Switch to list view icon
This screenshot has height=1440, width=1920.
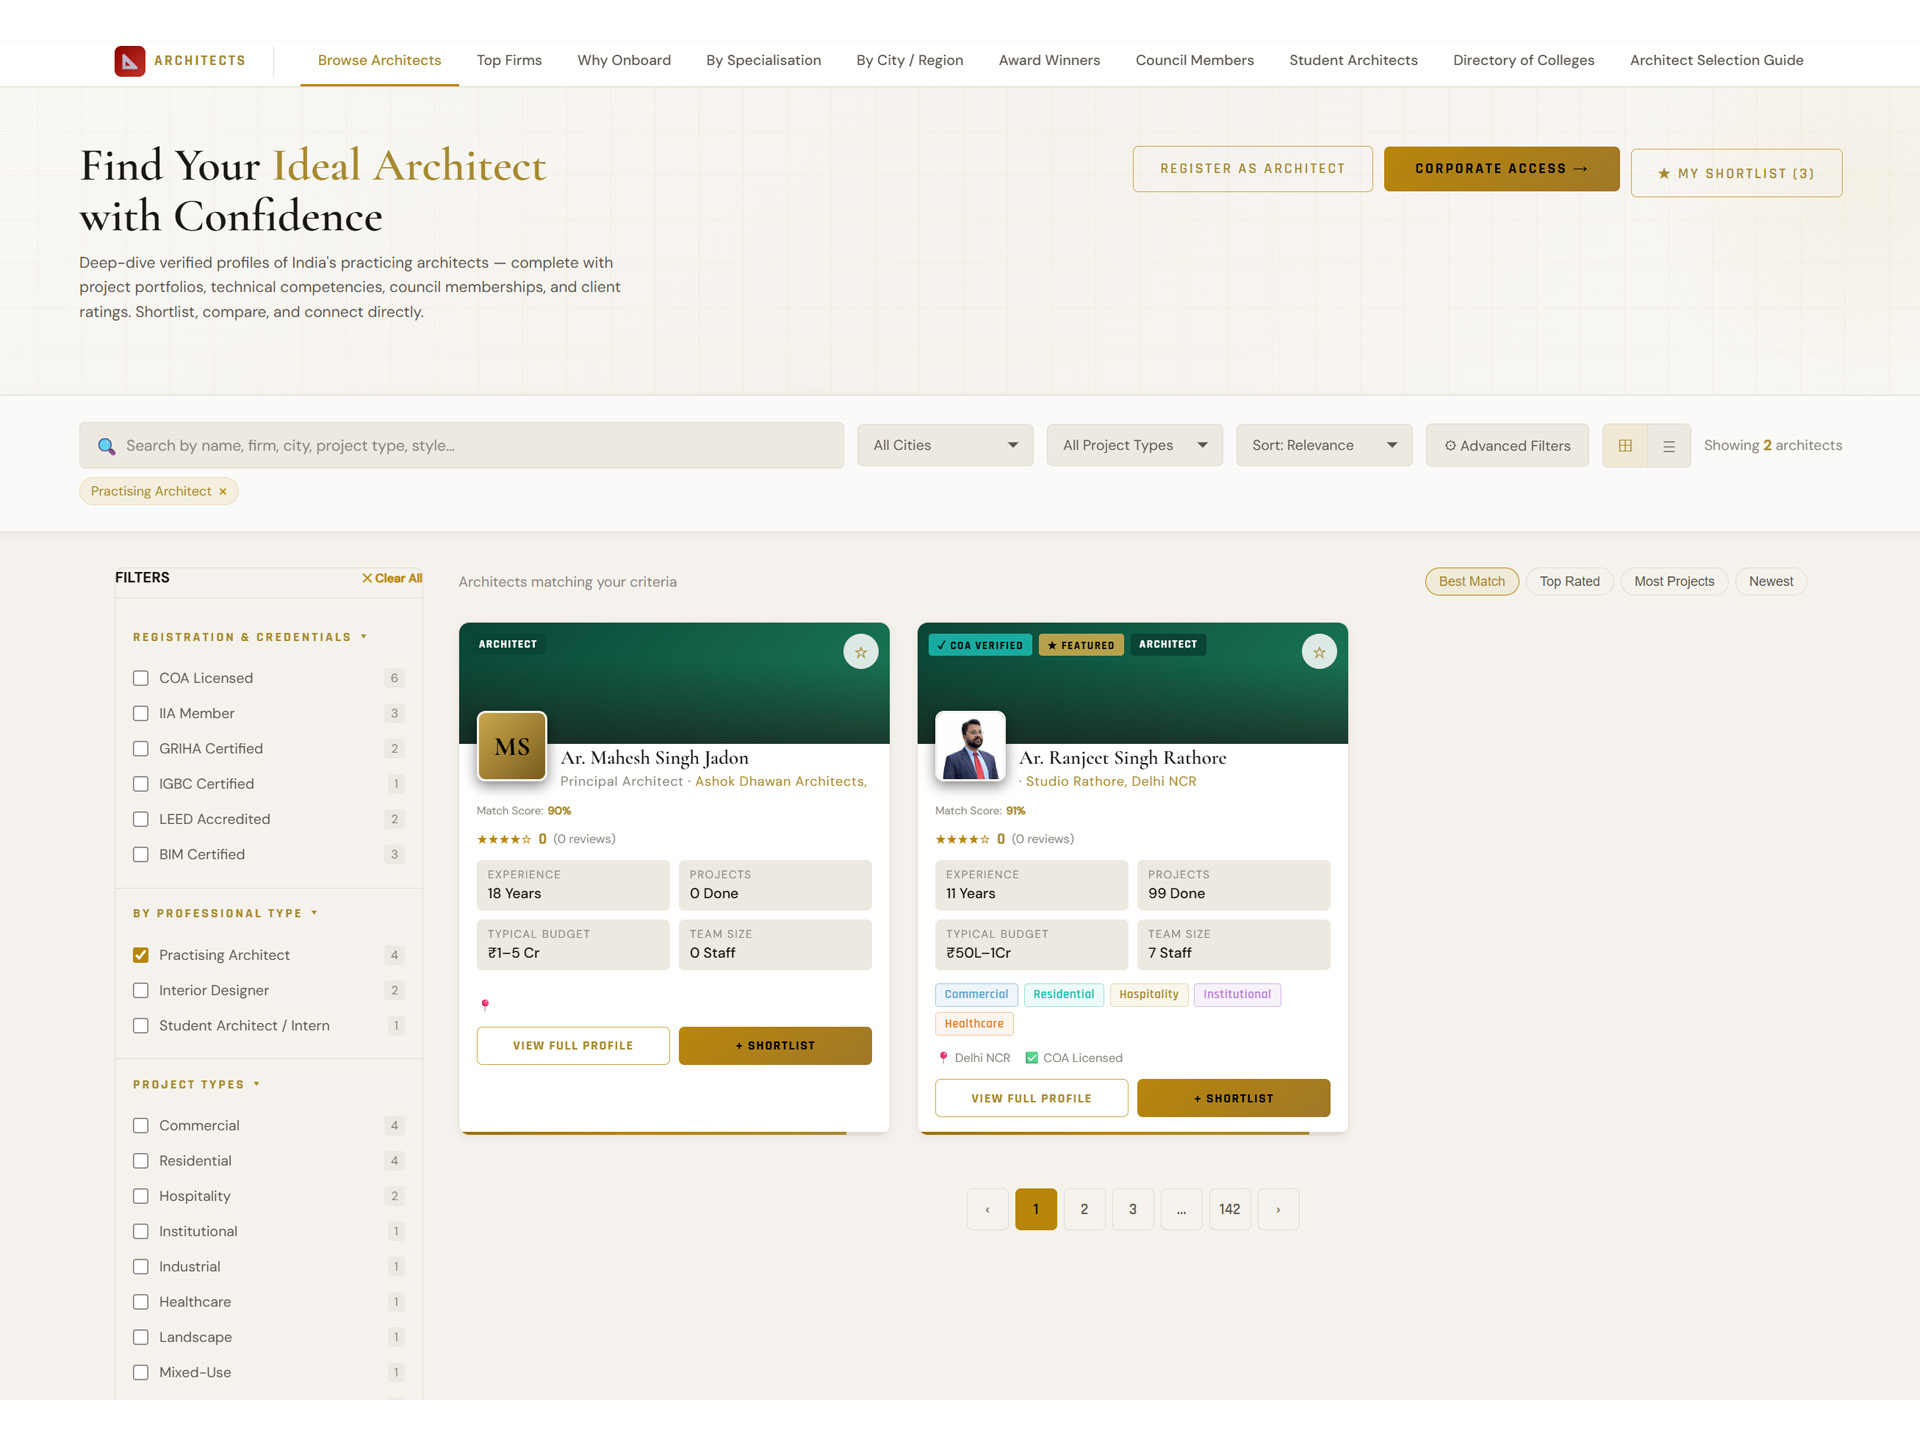click(1669, 446)
